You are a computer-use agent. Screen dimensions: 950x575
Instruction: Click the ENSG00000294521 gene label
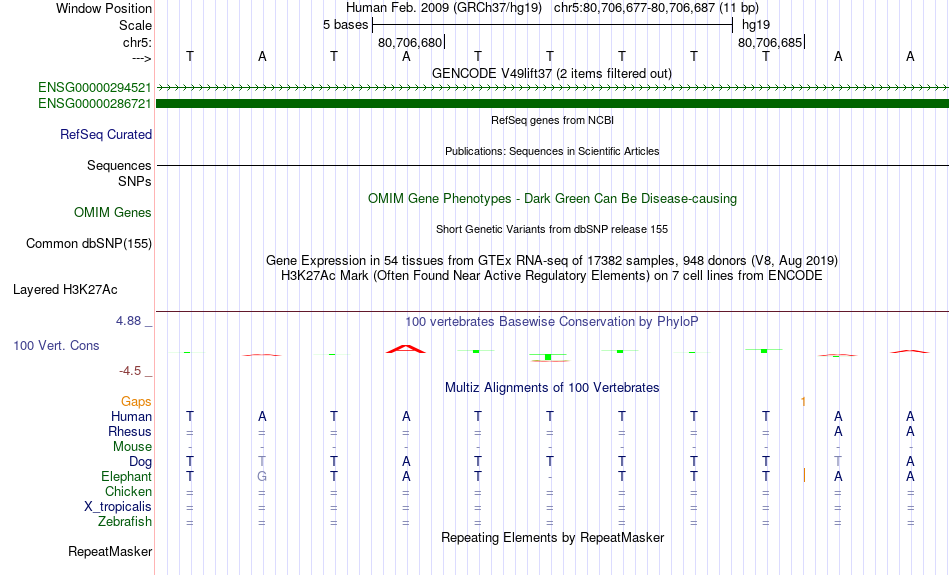click(95, 88)
